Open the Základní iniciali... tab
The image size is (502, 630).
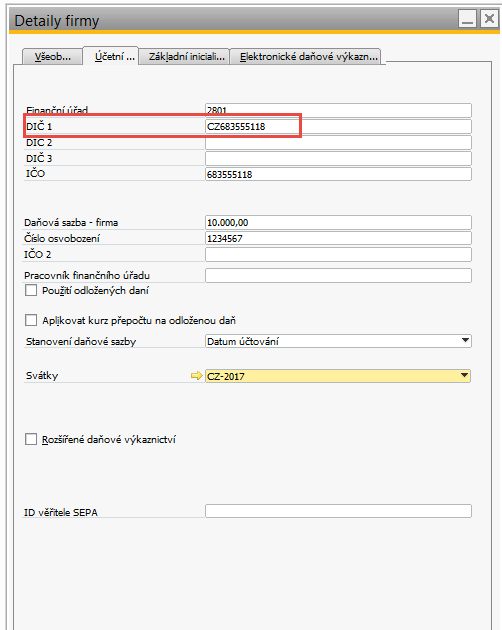pos(184,57)
